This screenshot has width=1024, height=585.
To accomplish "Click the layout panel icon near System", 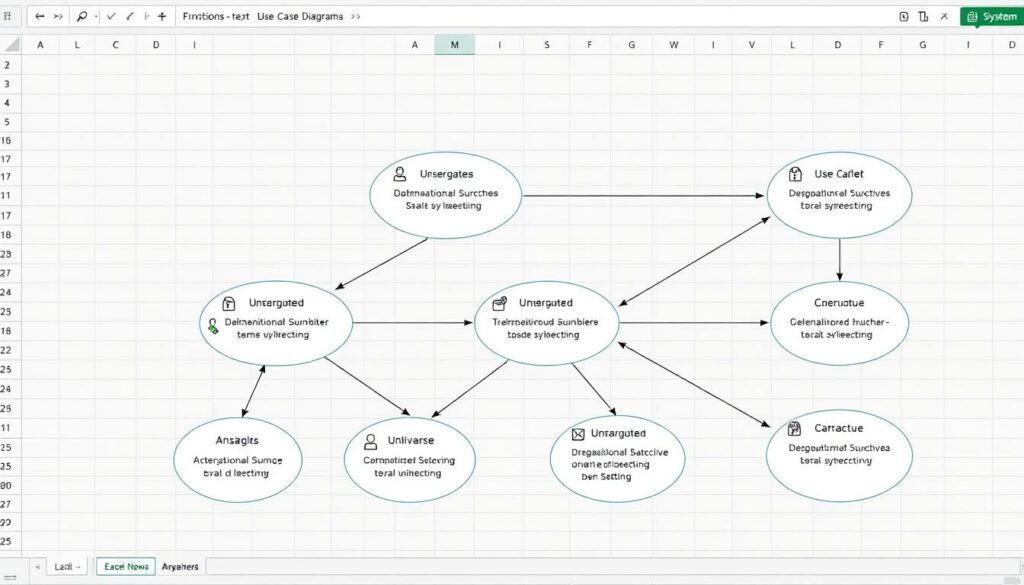I will tap(923, 16).
